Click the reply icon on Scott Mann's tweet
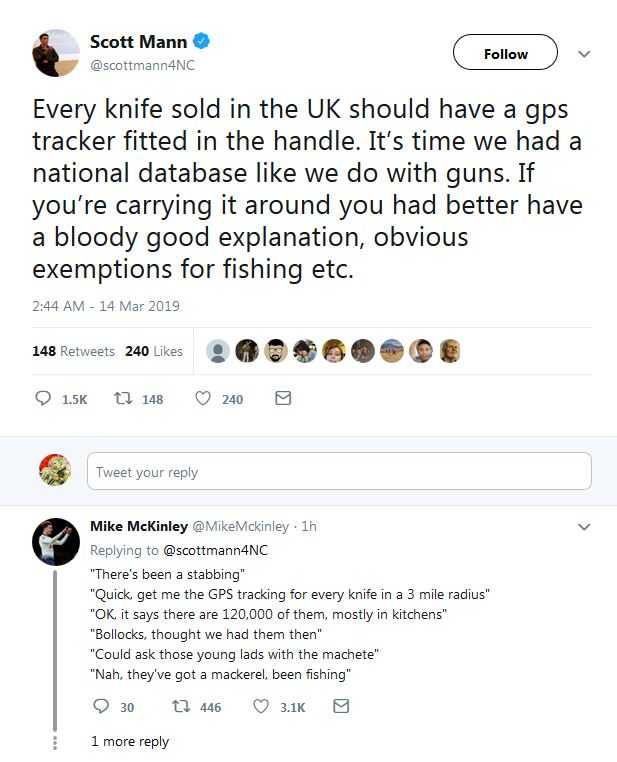This screenshot has height=762, width=617. click(x=43, y=399)
